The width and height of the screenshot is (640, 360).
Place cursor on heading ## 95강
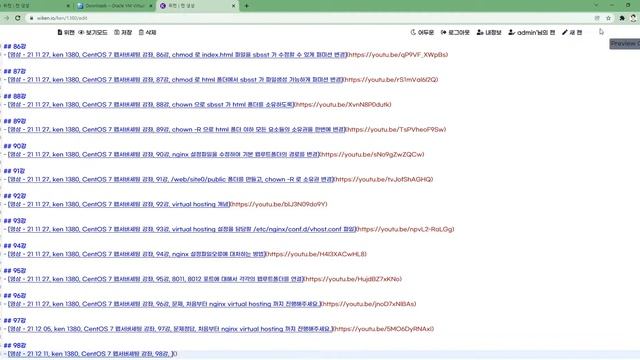(15, 271)
